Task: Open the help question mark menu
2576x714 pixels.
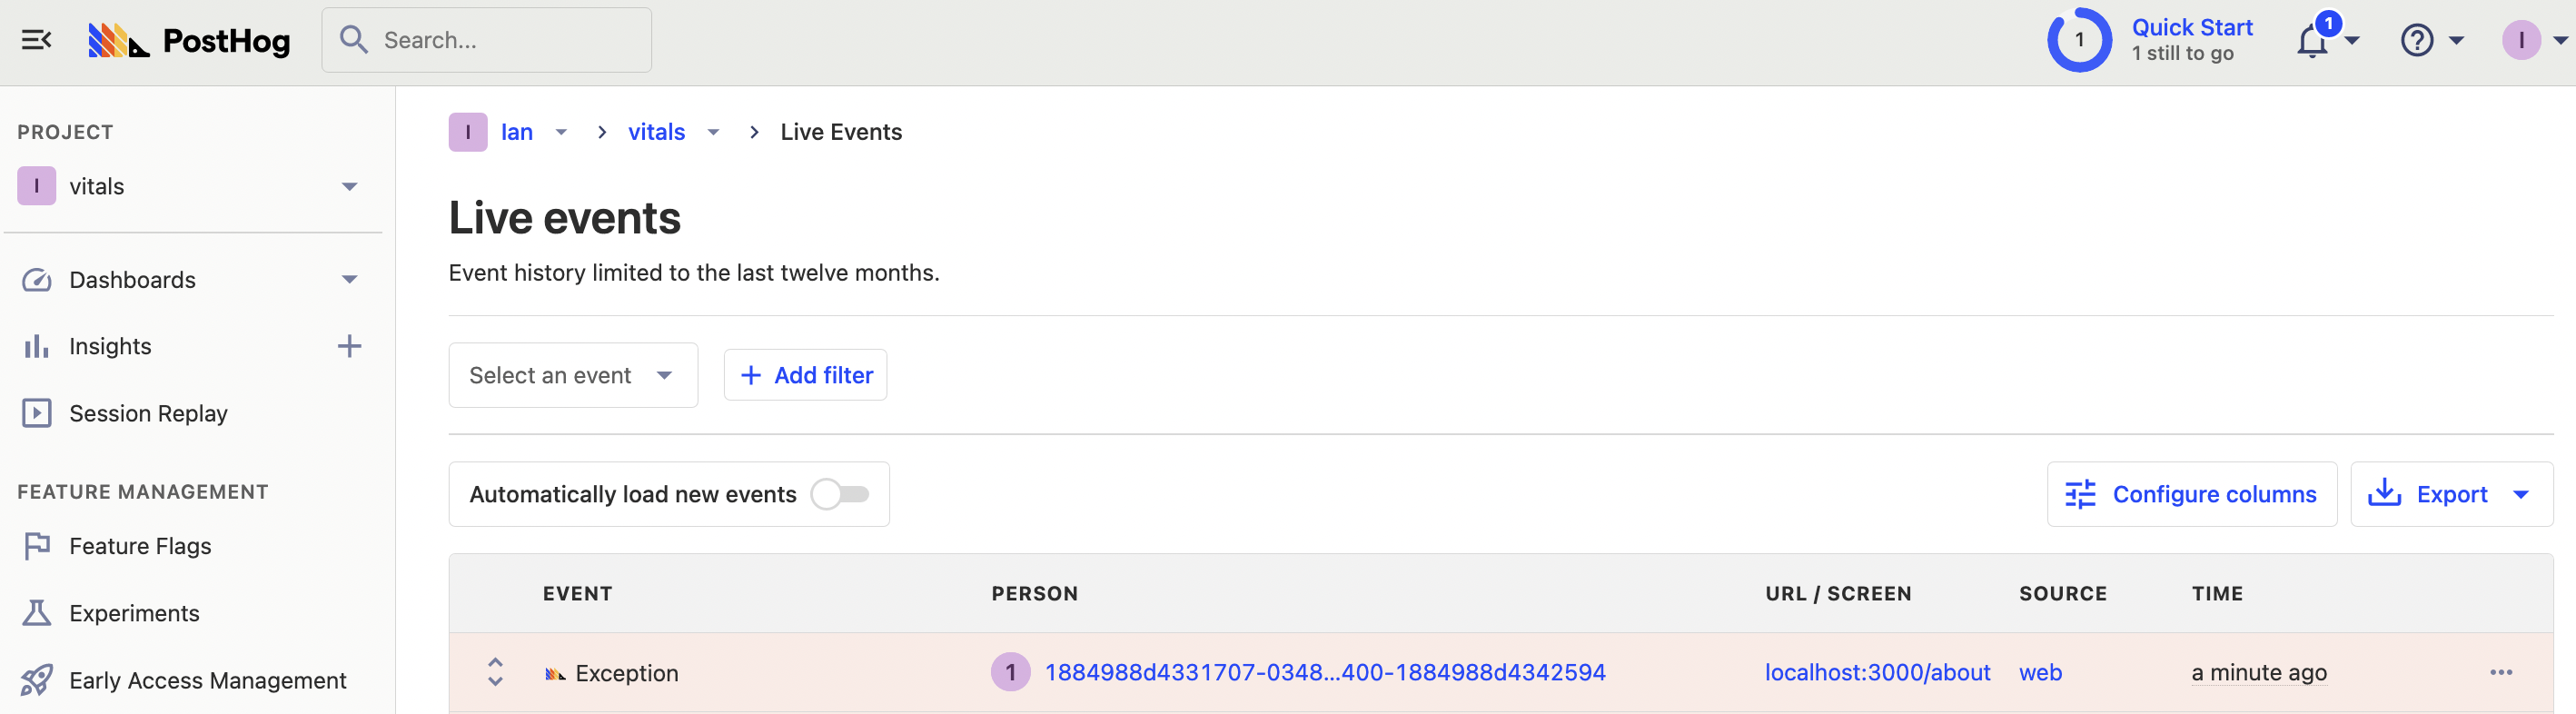Action: coord(2417,41)
